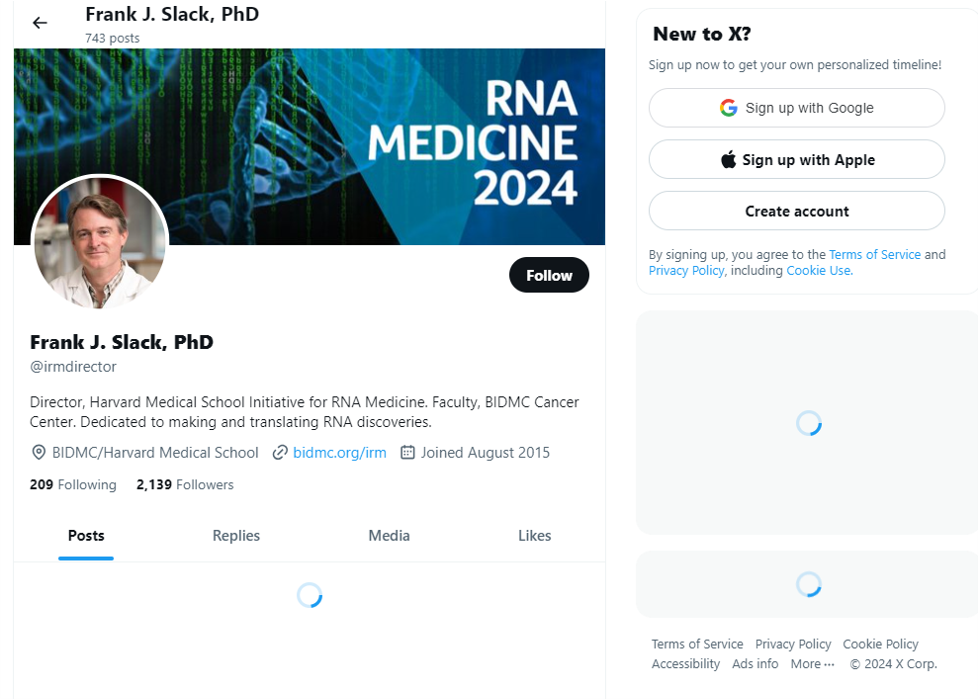Open the Privacy Policy footer link
Screen dimensions: 978x699
pos(793,644)
